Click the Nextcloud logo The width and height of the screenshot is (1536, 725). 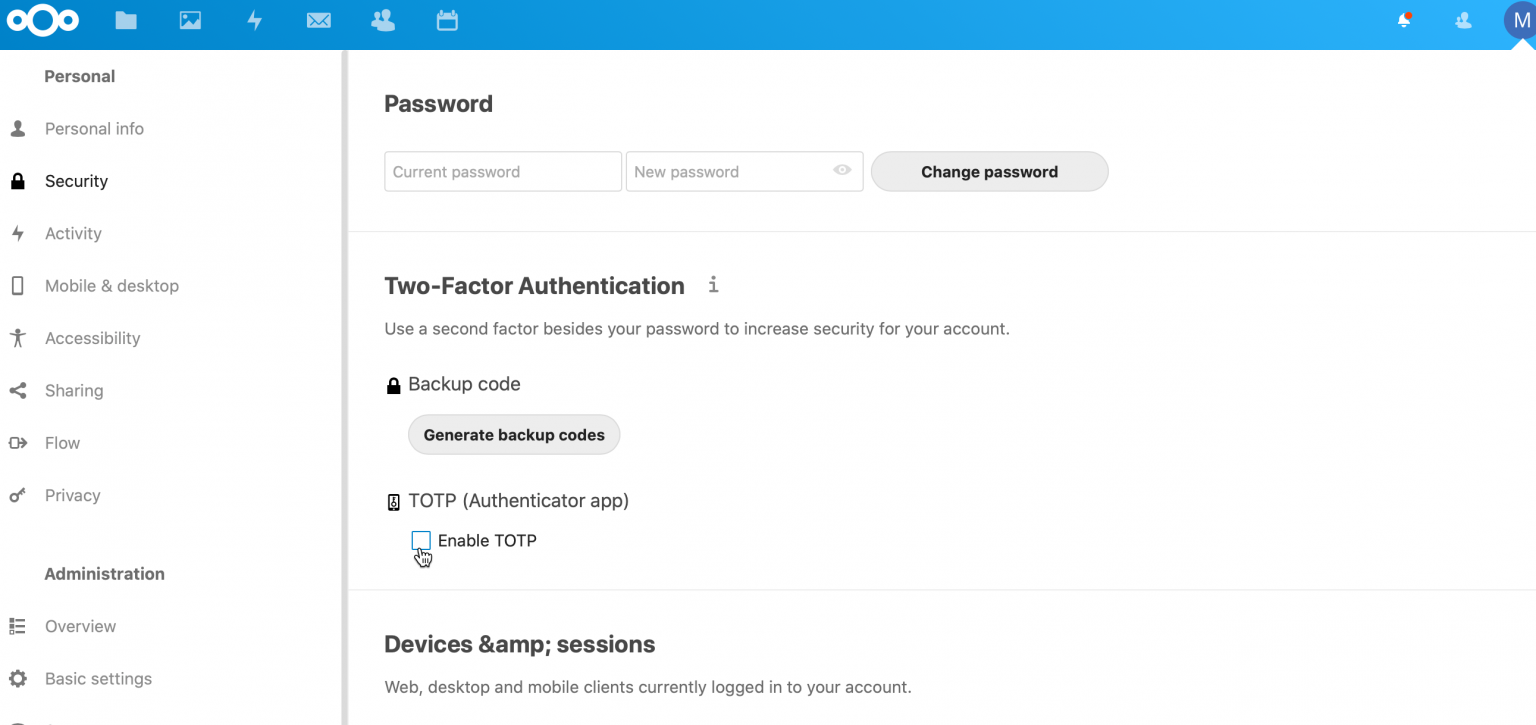[x=43, y=20]
